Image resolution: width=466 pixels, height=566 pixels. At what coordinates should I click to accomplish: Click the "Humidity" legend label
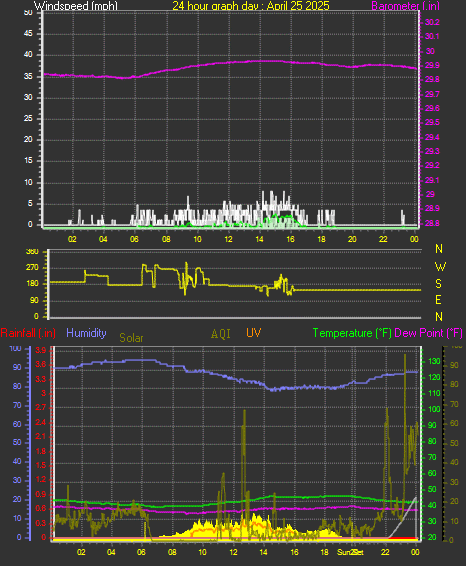(86, 333)
